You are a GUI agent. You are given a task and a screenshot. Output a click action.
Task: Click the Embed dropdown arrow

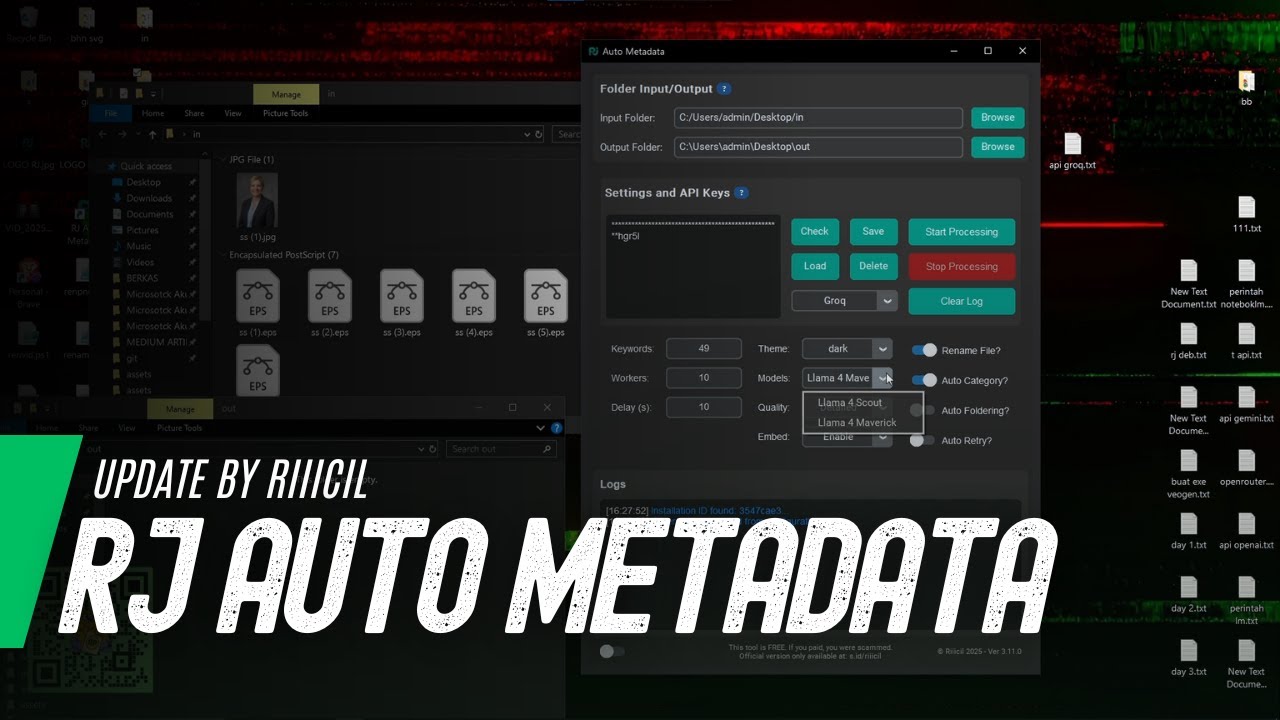[x=882, y=438]
